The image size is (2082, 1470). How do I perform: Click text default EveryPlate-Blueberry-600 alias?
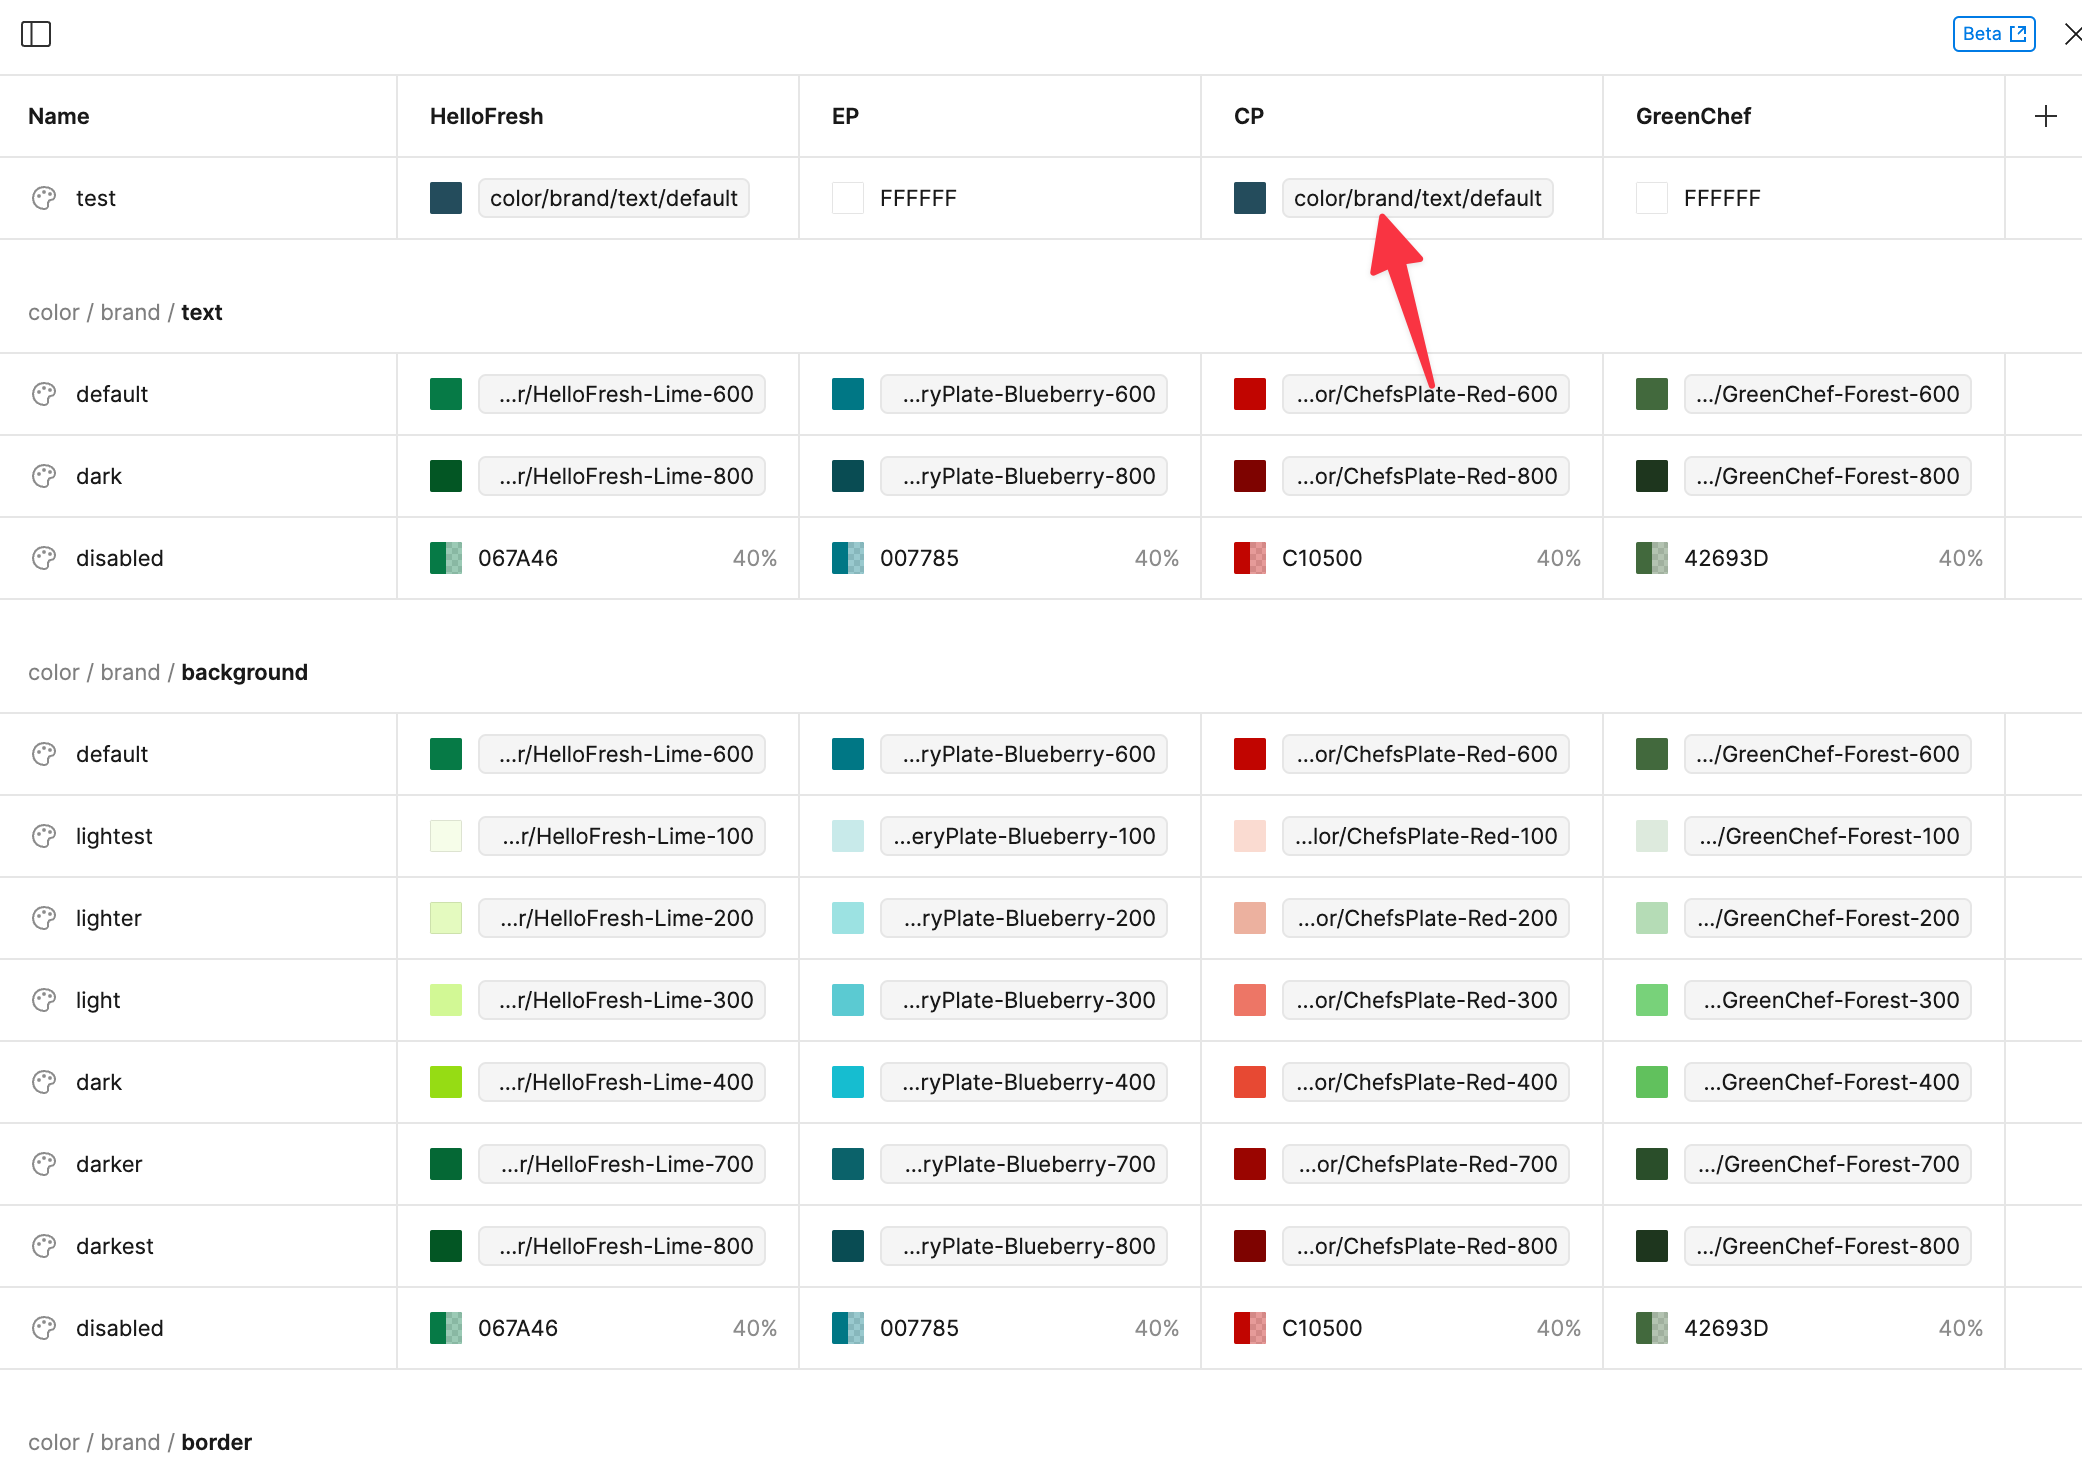[x=1024, y=394]
